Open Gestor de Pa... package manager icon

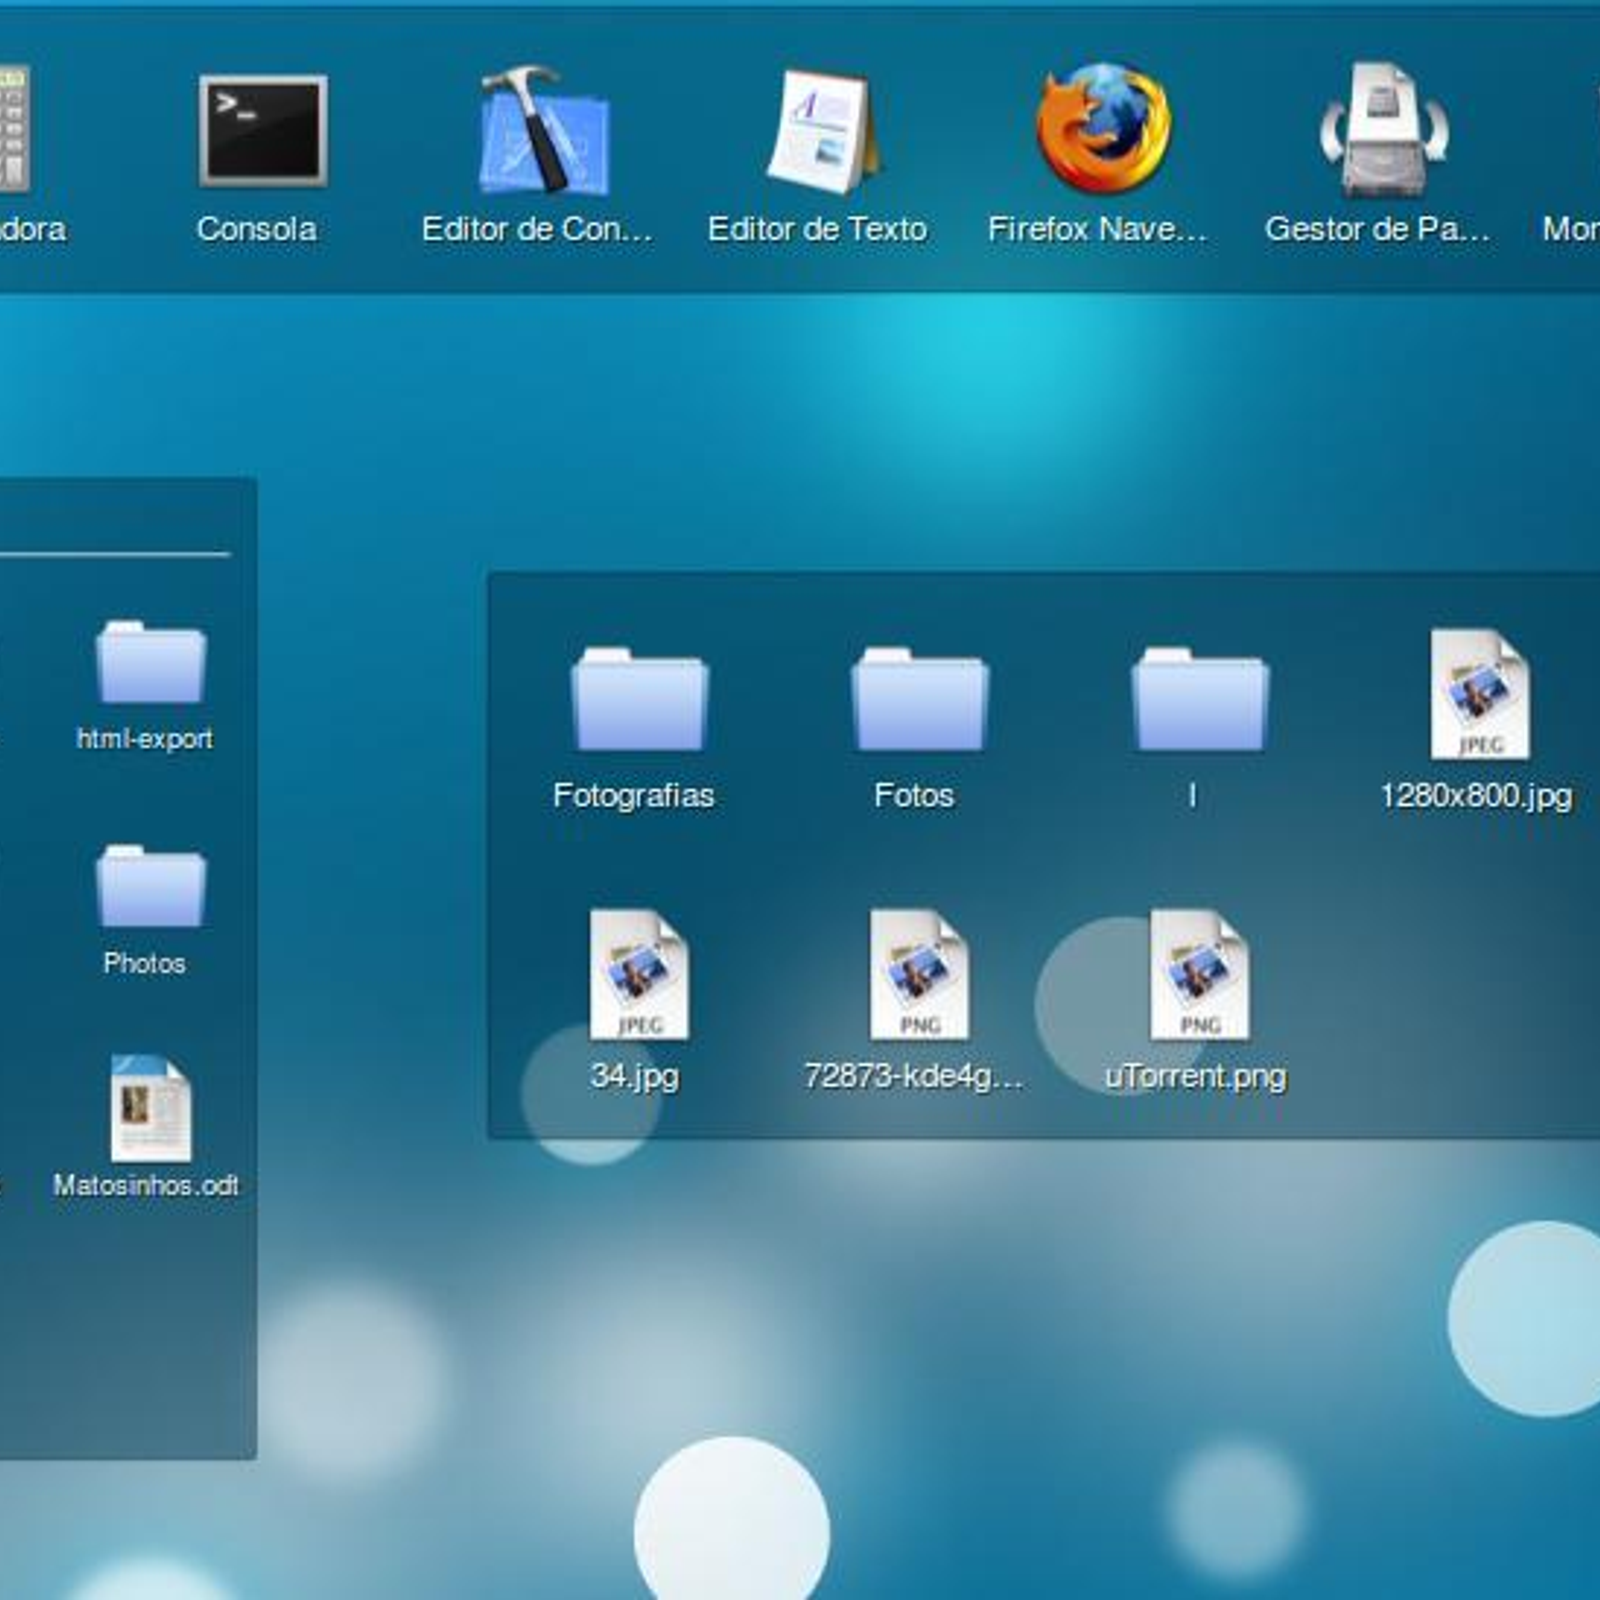tap(1383, 130)
